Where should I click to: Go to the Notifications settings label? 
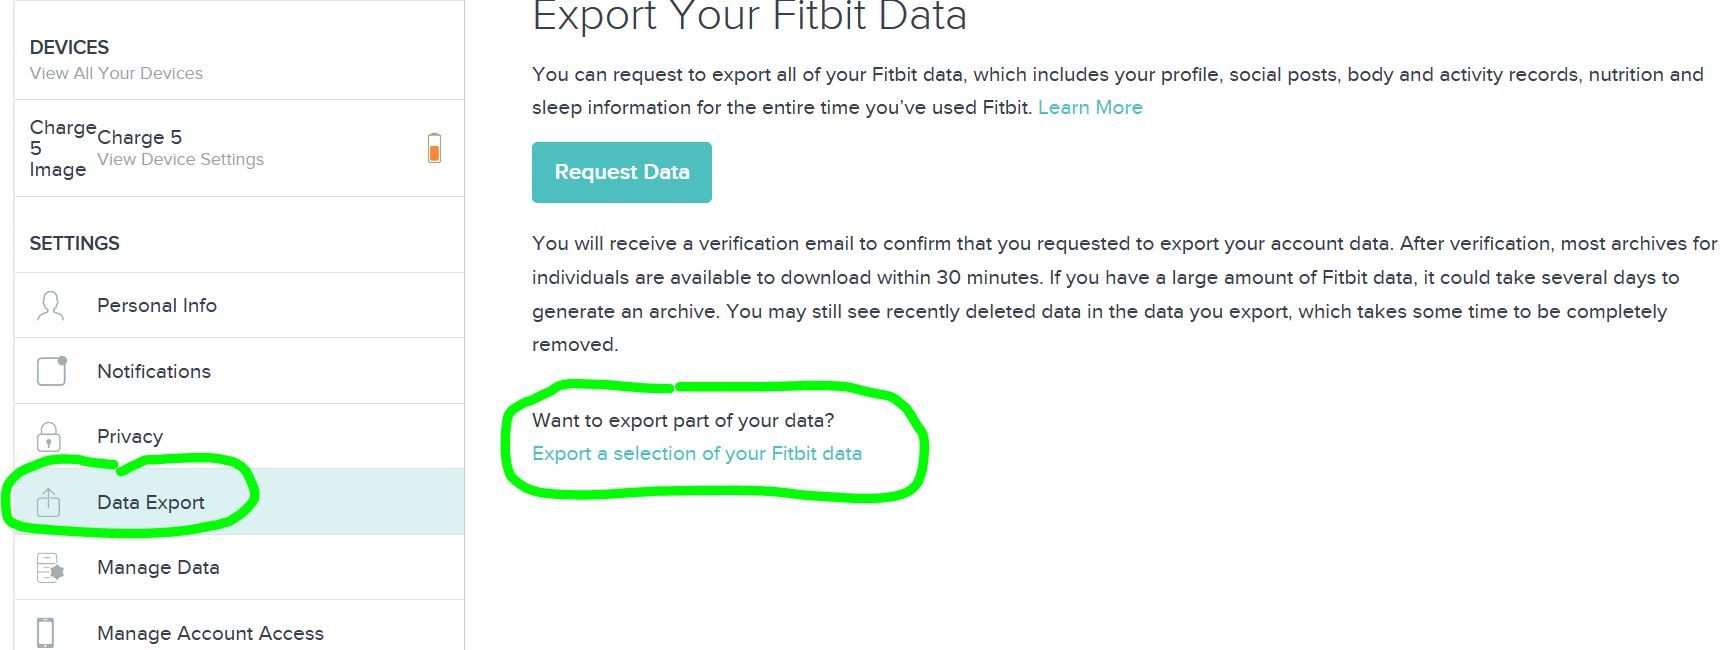(154, 372)
